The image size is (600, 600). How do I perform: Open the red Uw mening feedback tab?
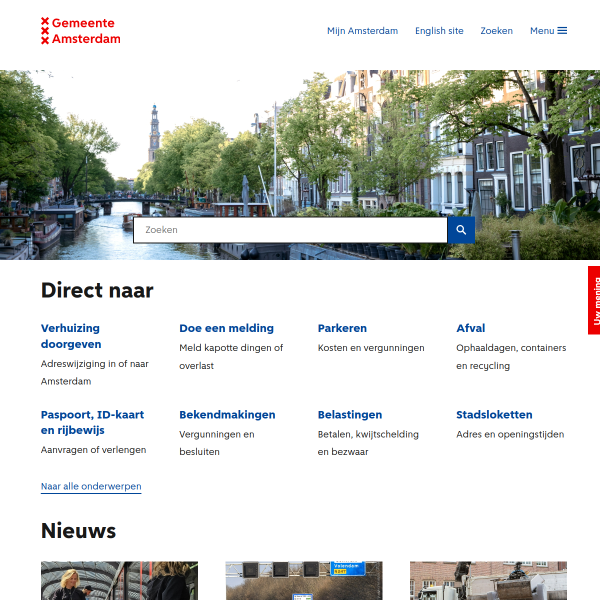(x=594, y=300)
